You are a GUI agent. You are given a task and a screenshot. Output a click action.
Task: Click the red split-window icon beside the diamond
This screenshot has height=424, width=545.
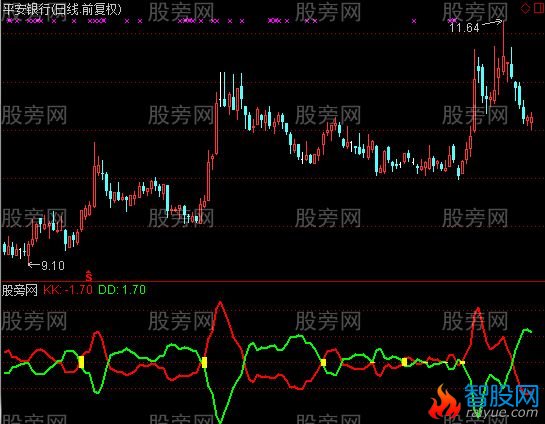(538, 8)
